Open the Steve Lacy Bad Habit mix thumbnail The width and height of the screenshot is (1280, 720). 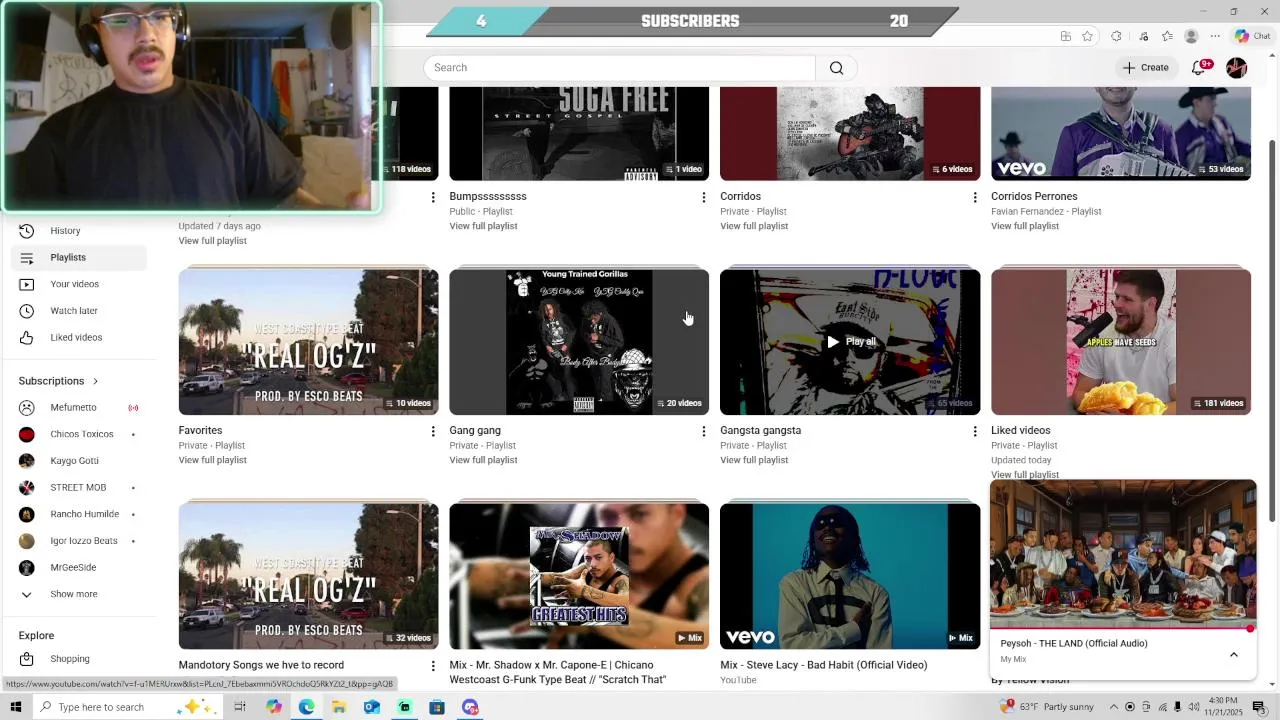pos(850,576)
